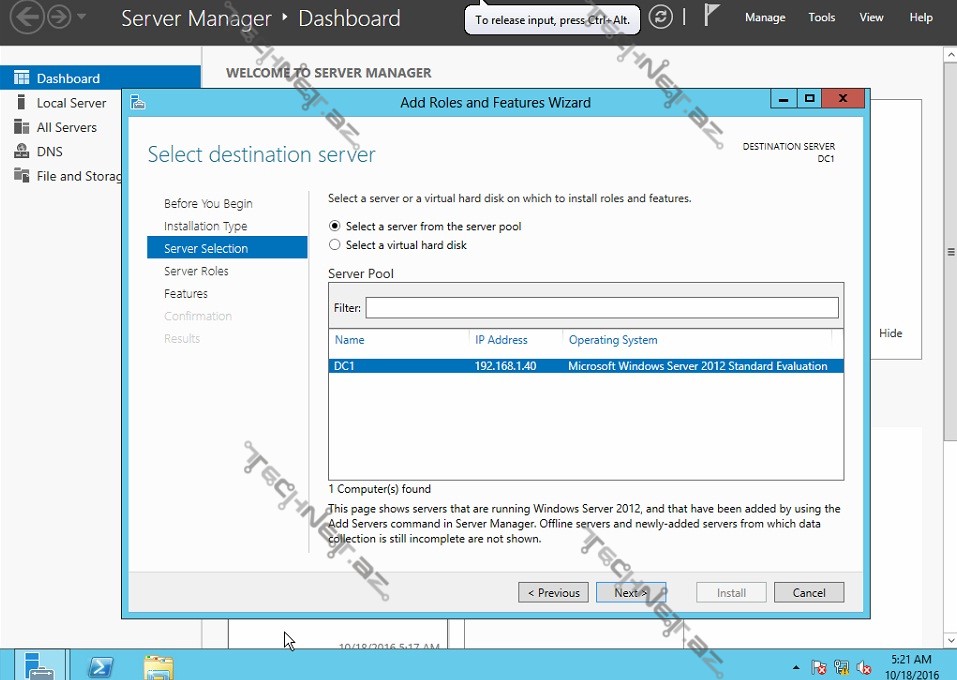
Task: Open the Manage menu
Action: [x=765, y=18]
